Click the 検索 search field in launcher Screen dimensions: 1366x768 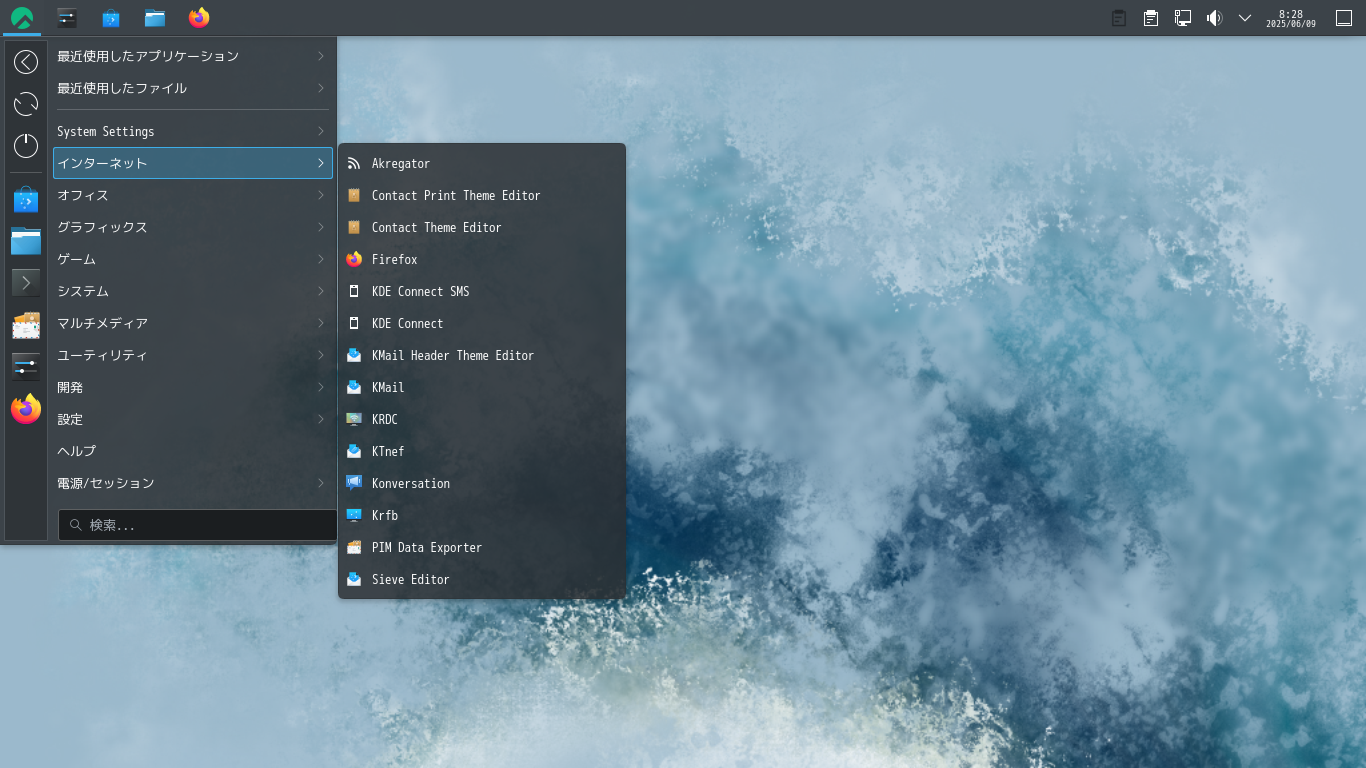tap(197, 525)
